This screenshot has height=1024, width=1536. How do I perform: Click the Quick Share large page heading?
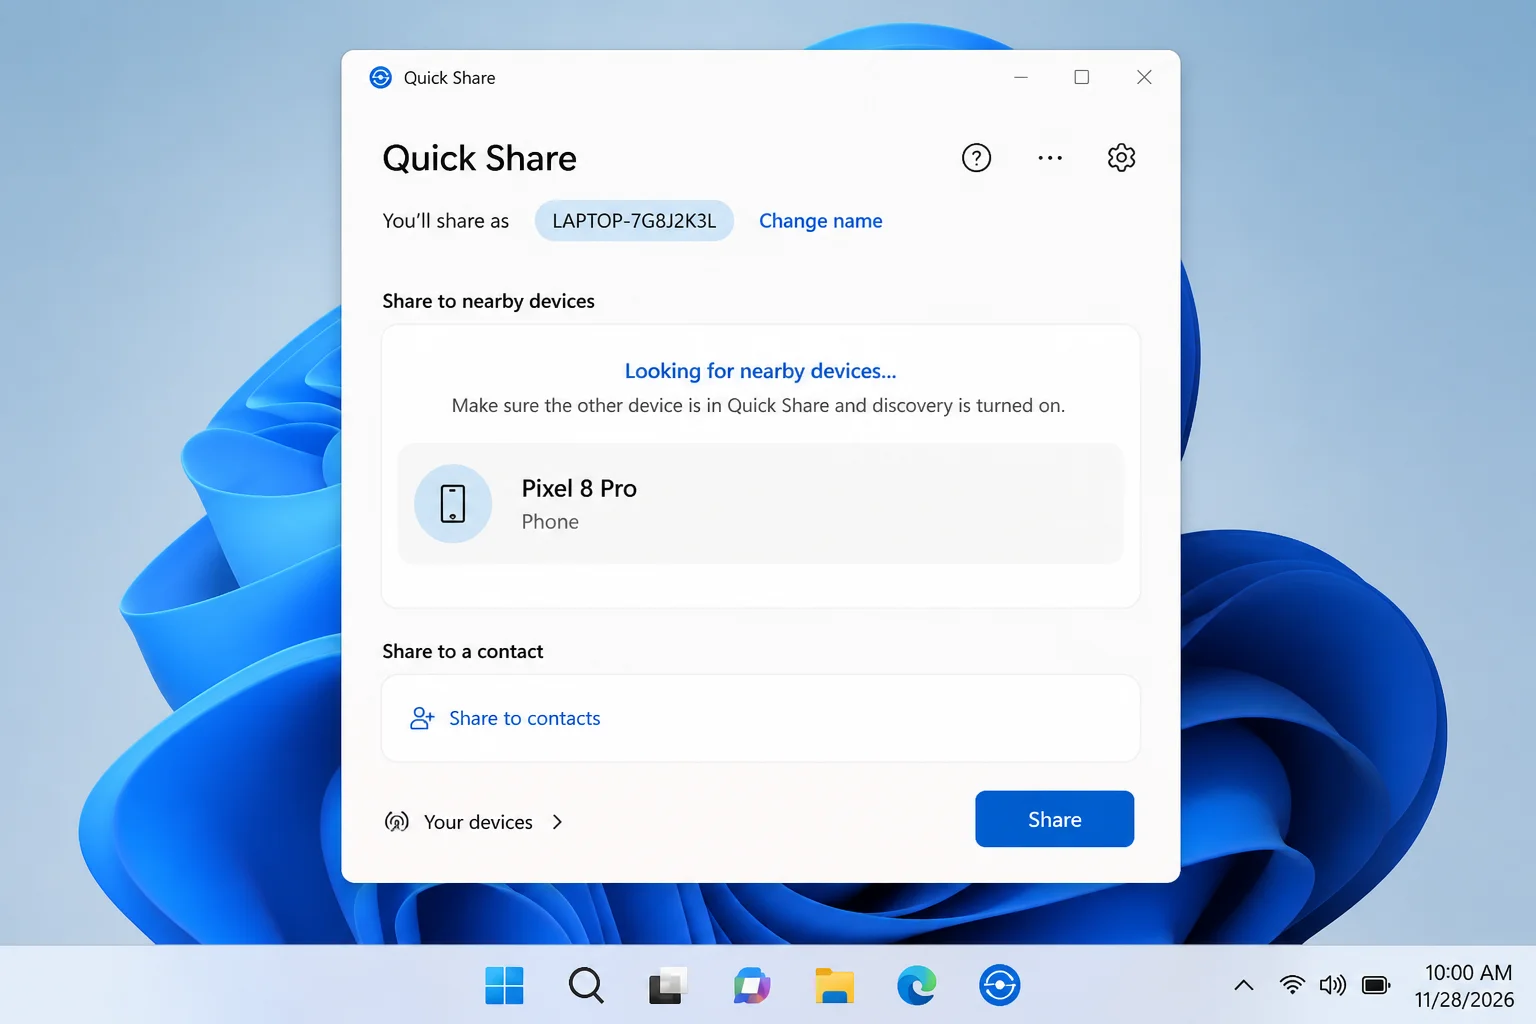click(x=480, y=158)
